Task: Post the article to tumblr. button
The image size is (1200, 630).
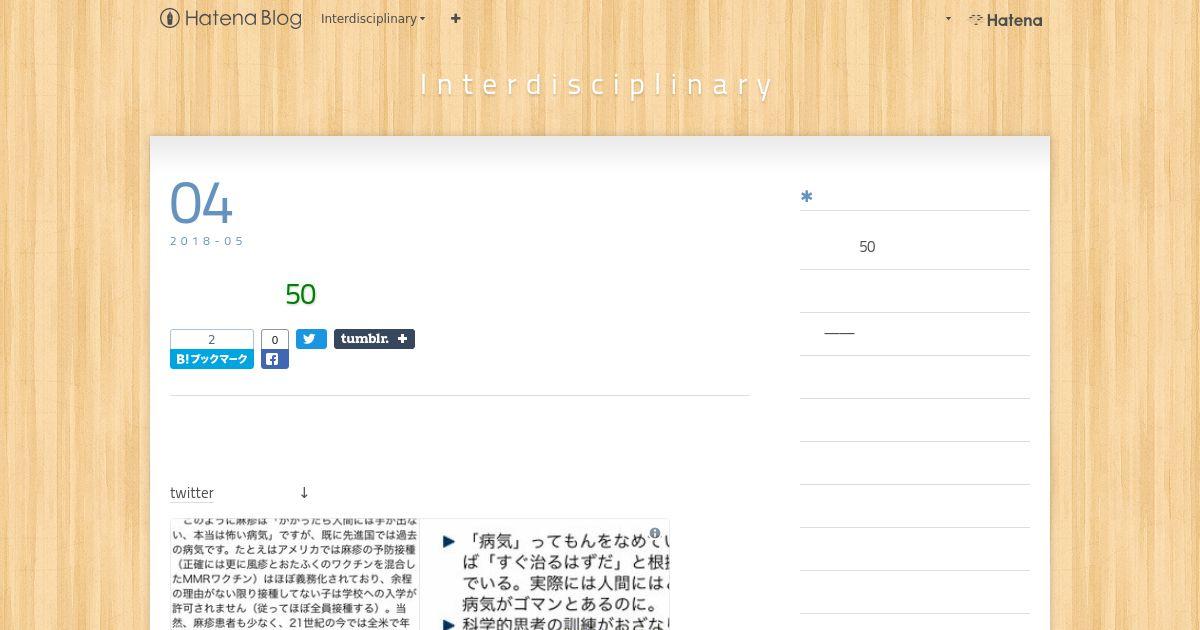Action: [374, 339]
